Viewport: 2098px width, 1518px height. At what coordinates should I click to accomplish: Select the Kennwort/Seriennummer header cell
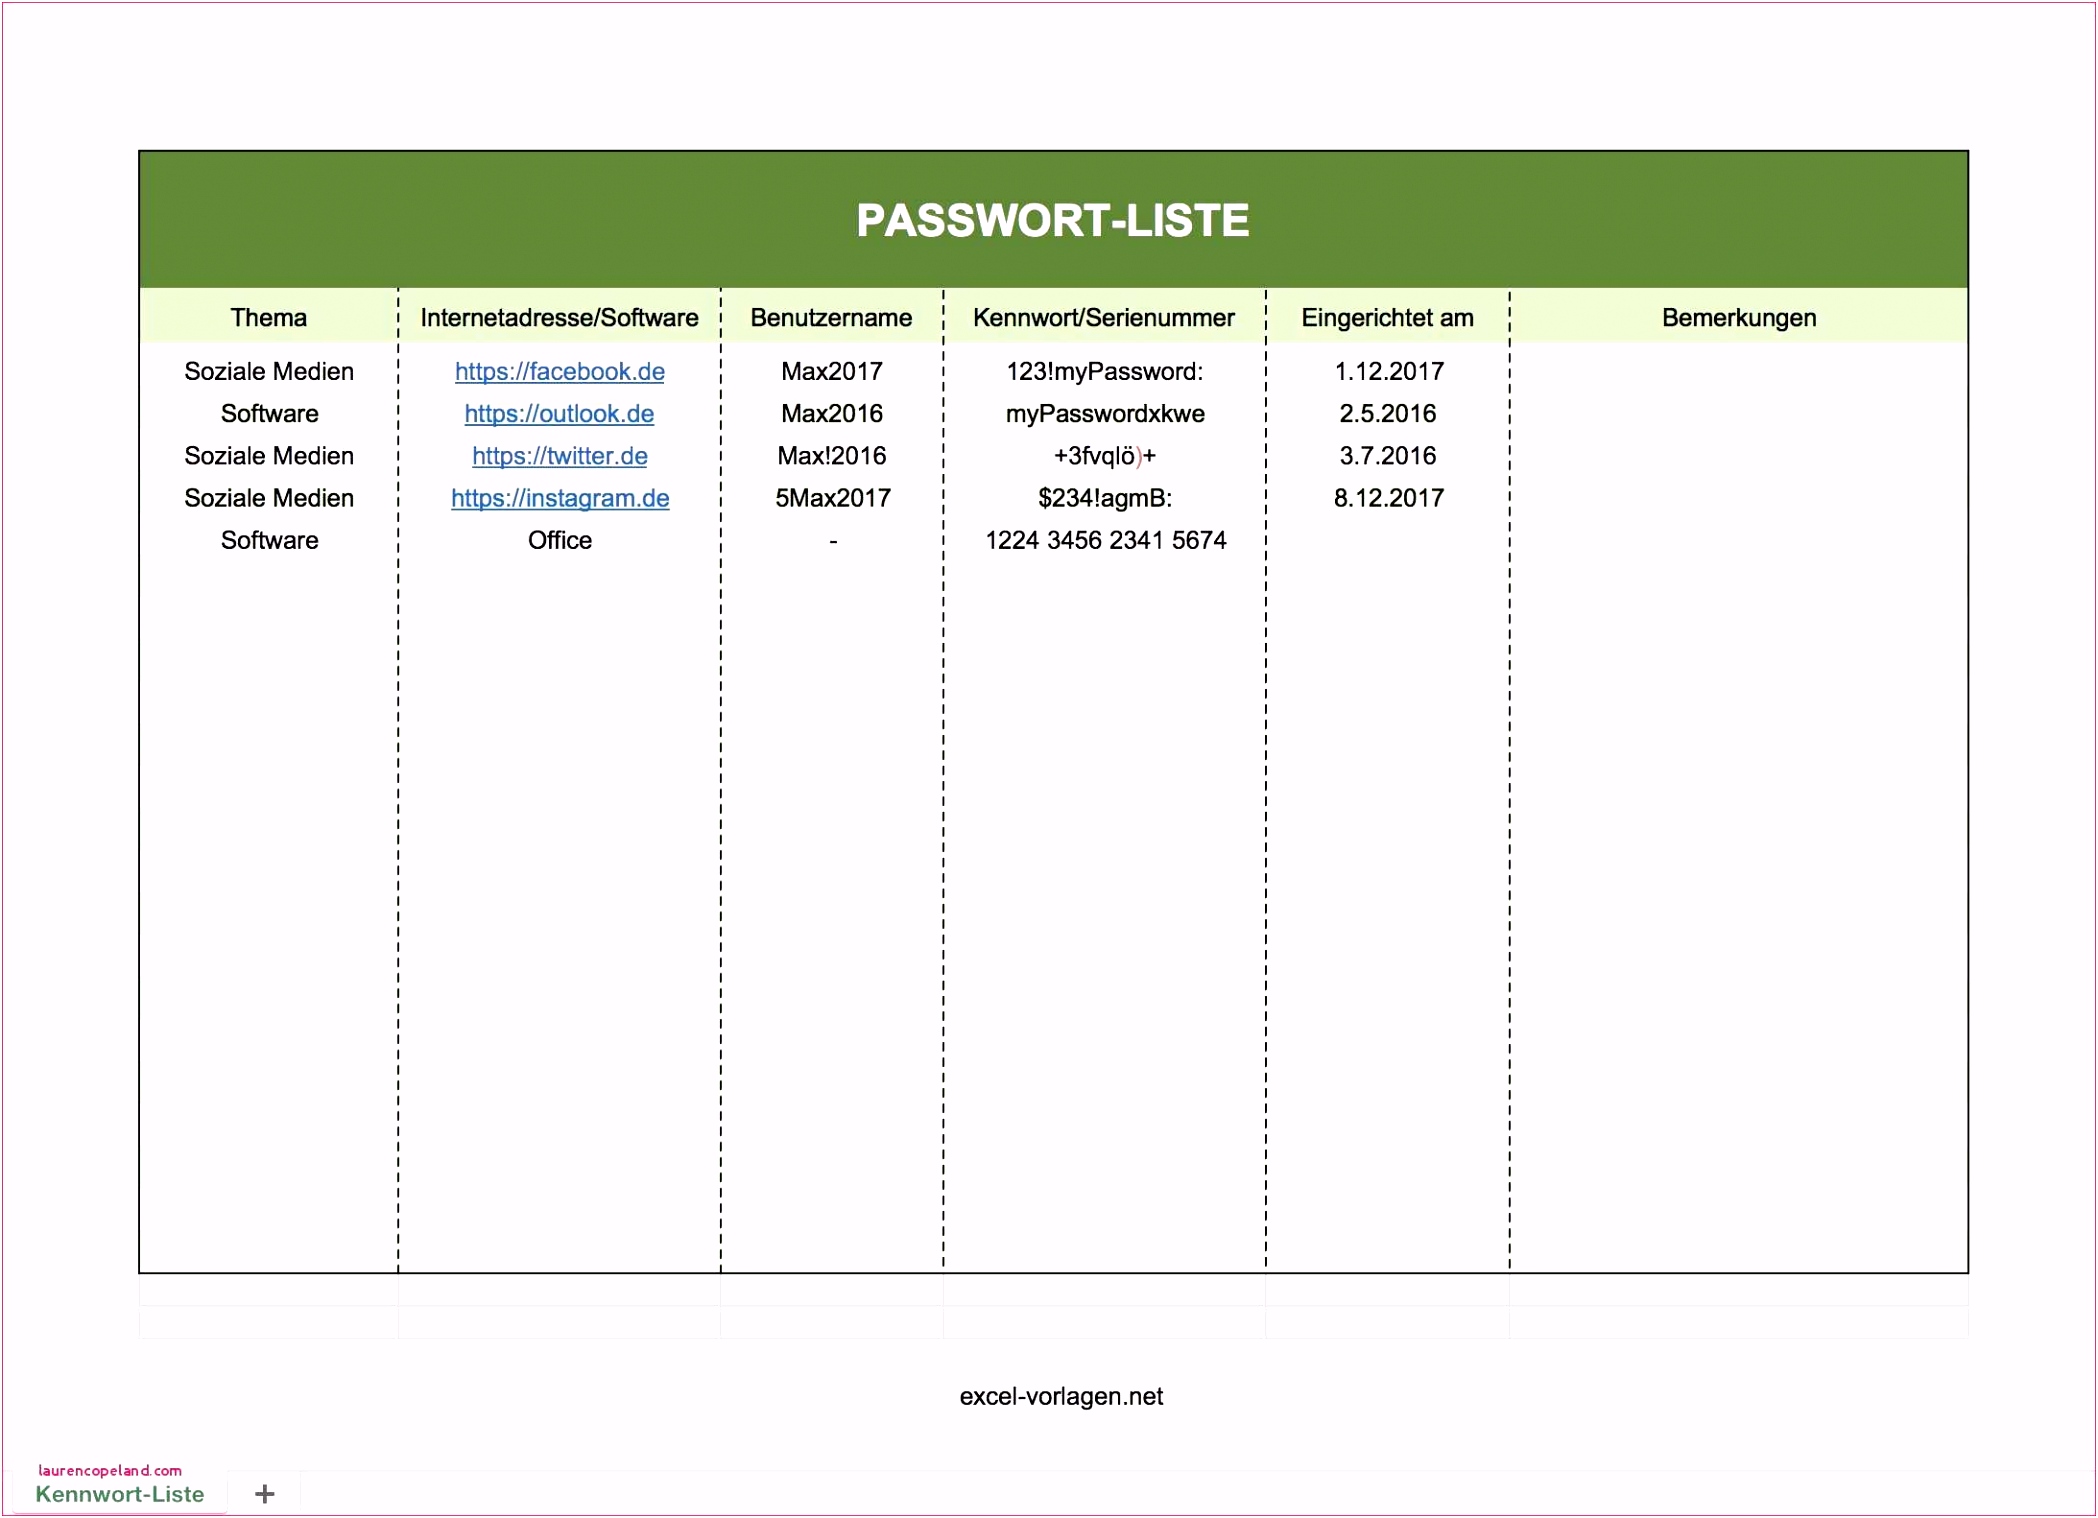[x=1103, y=318]
